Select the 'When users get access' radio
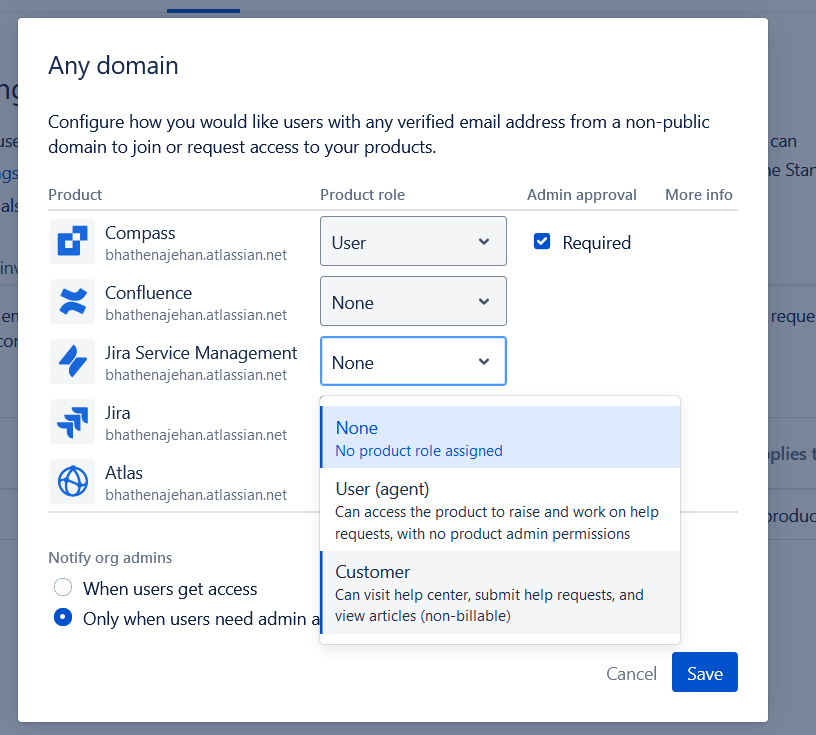 click(x=63, y=587)
